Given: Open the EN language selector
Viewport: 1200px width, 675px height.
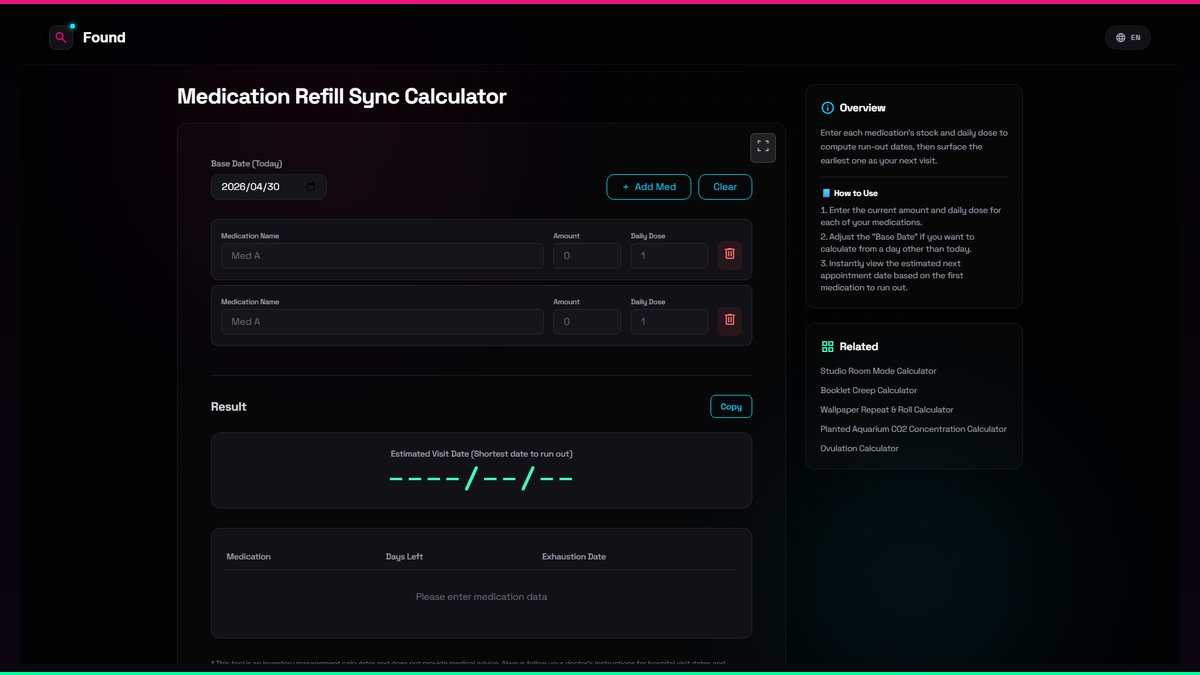Looking at the screenshot, I should (x=1128, y=38).
